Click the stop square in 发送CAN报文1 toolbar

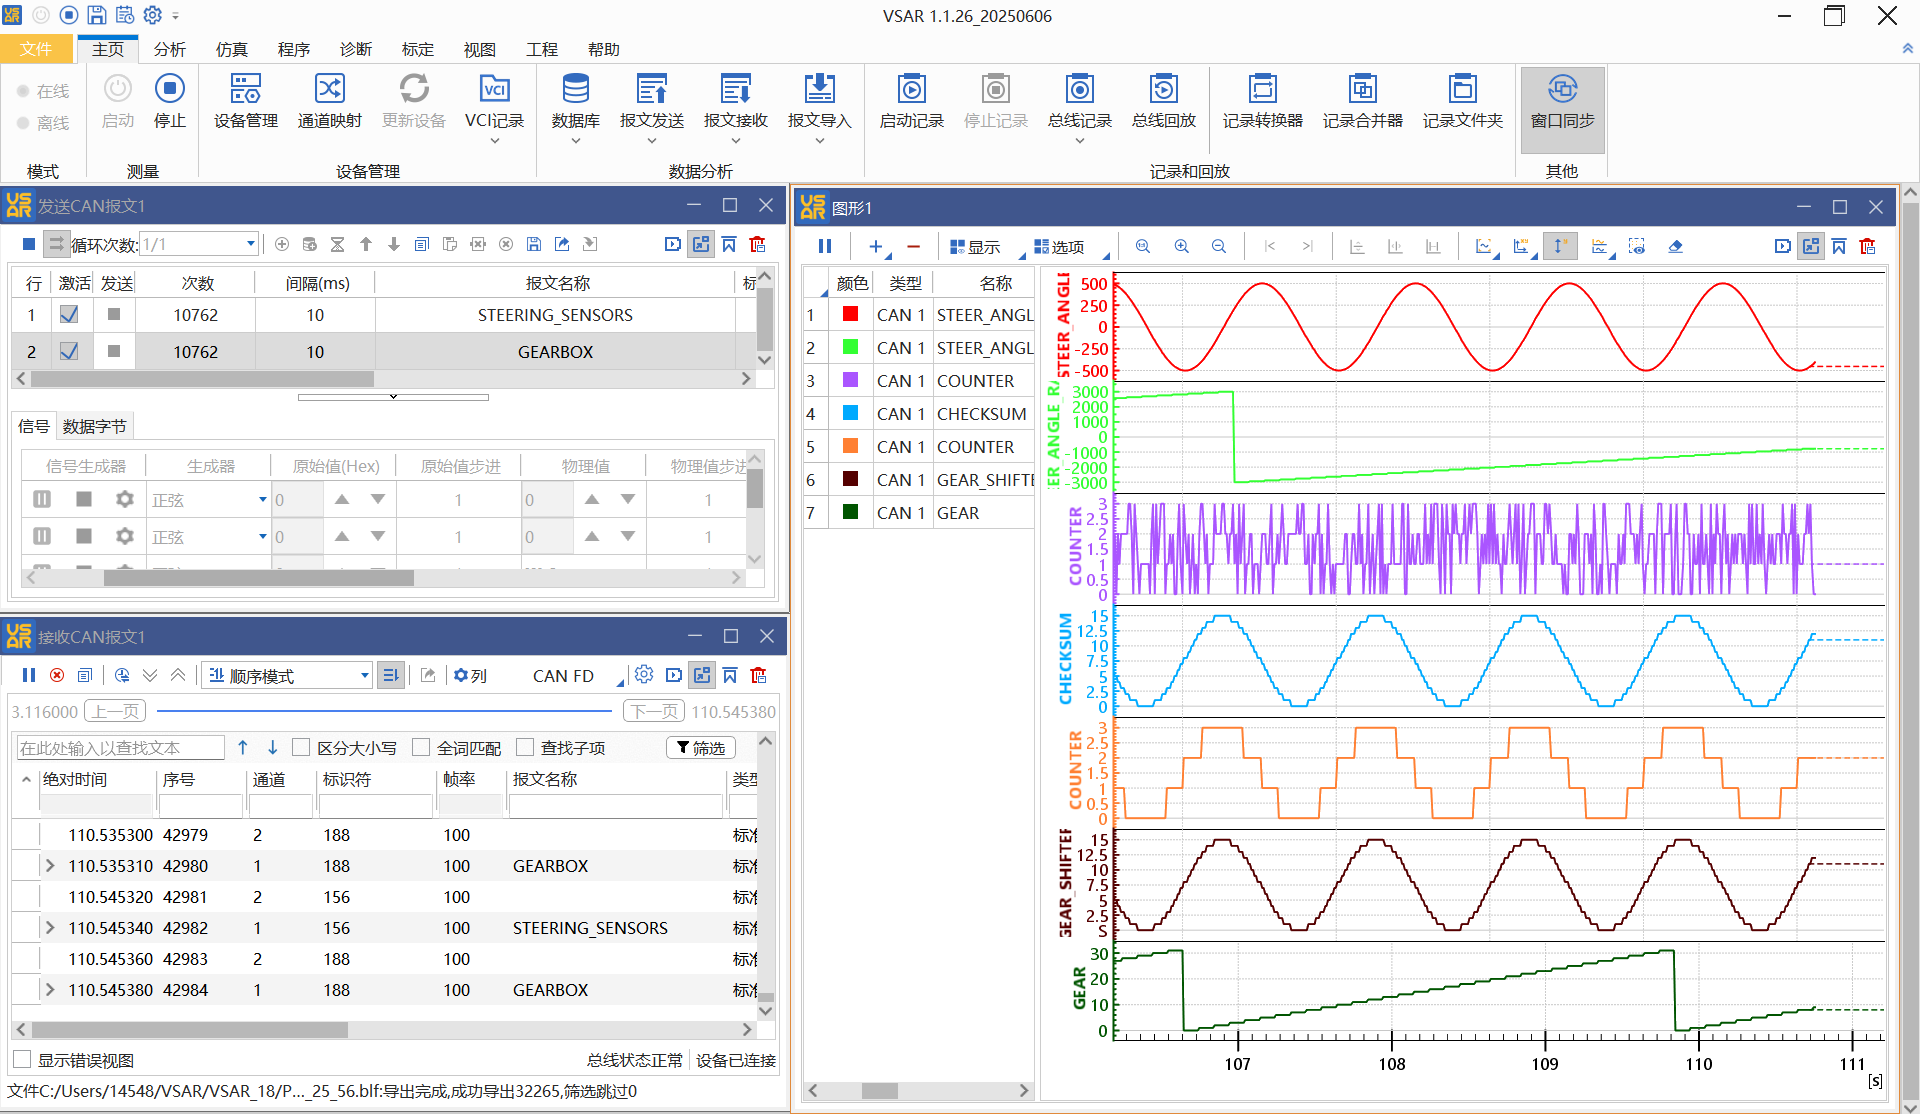tap(29, 244)
